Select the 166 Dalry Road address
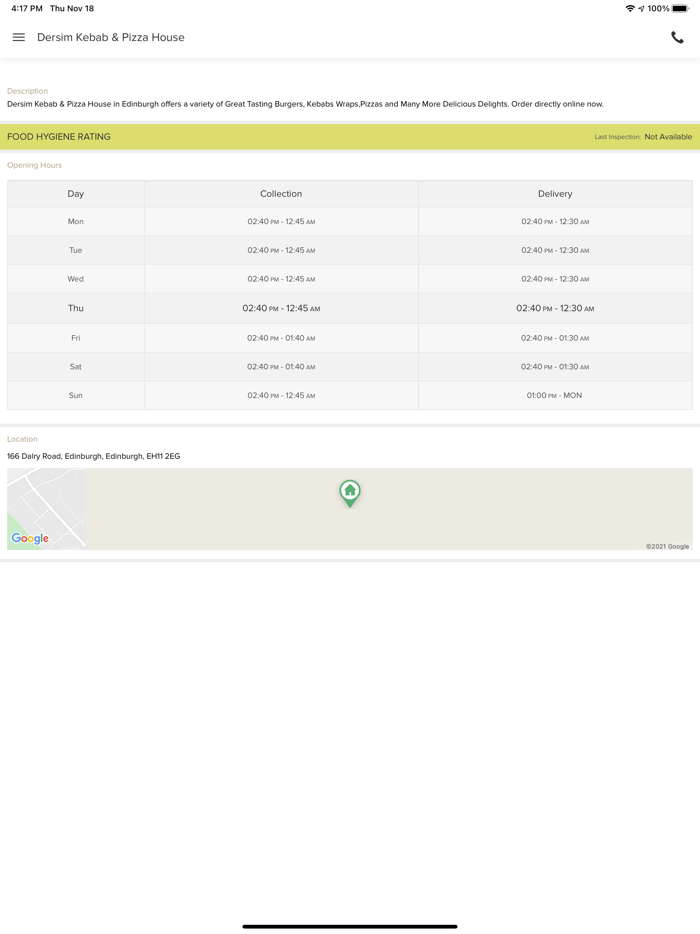This screenshot has height=934, width=700. click(x=94, y=456)
